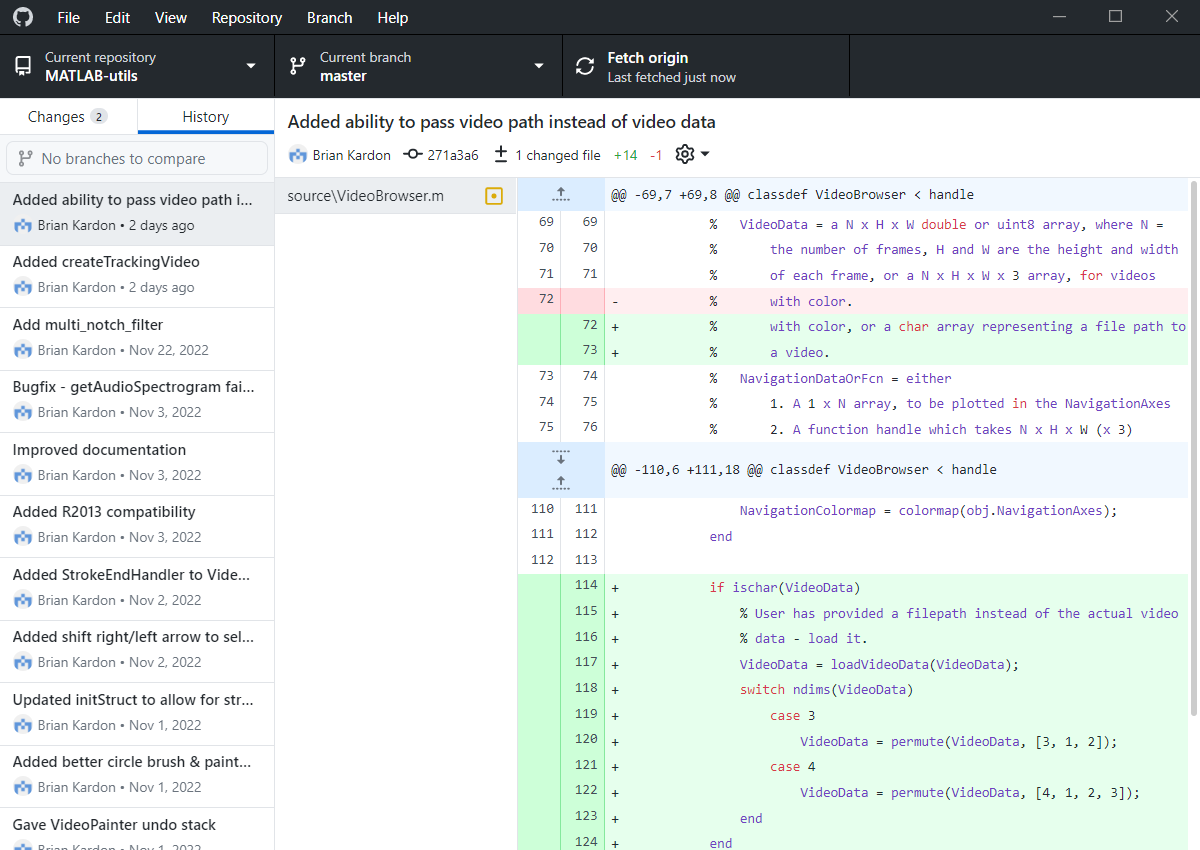Viewport: 1200px width, 850px height.
Task: Focus the No branches to compare field
Action: point(137,158)
